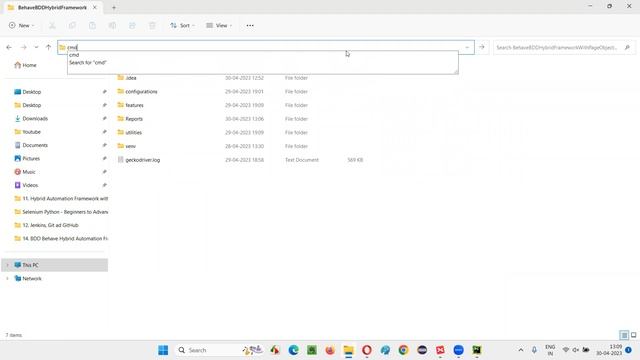The height and width of the screenshot is (360, 640).
Task: Open the View dropdown
Action: (x=219, y=25)
